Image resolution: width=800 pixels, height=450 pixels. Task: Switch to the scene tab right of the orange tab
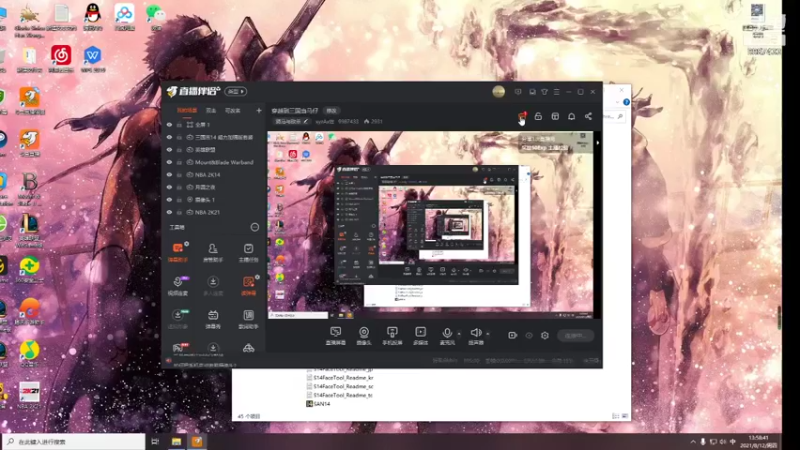(x=211, y=110)
